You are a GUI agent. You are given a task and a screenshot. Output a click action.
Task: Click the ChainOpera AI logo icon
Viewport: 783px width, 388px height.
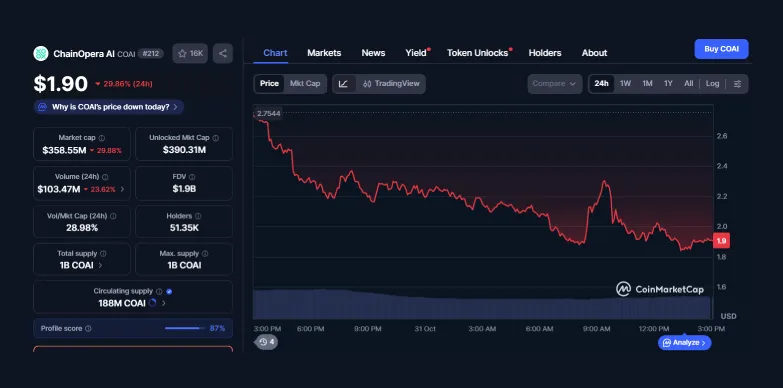tap(41, 53)
